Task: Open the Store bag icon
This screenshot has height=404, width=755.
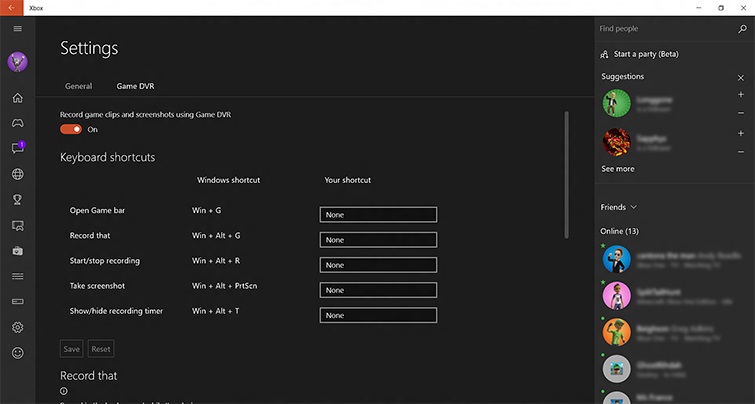Action: tap(18, 251)
